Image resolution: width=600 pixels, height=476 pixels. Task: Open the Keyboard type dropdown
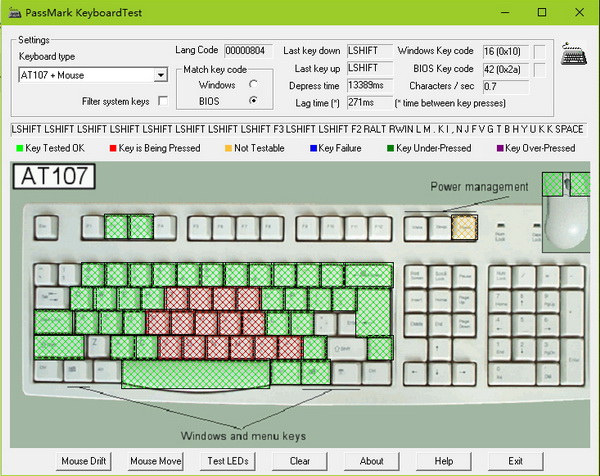pyautogui.click(x=160, y=75)
